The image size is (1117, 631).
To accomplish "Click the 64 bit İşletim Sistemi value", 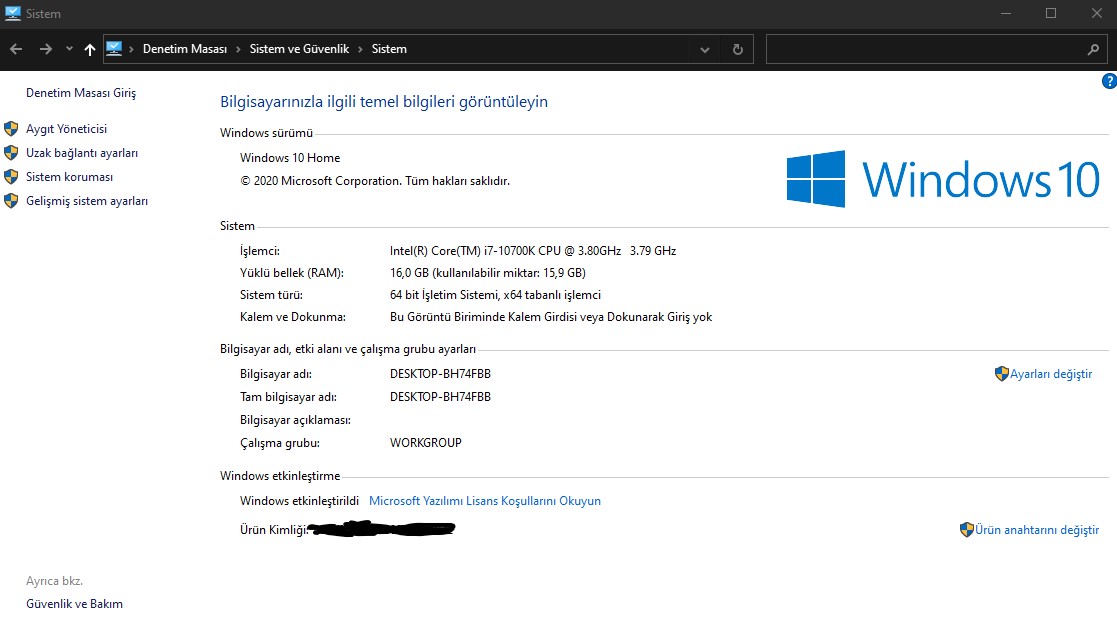I will point(495,295).
